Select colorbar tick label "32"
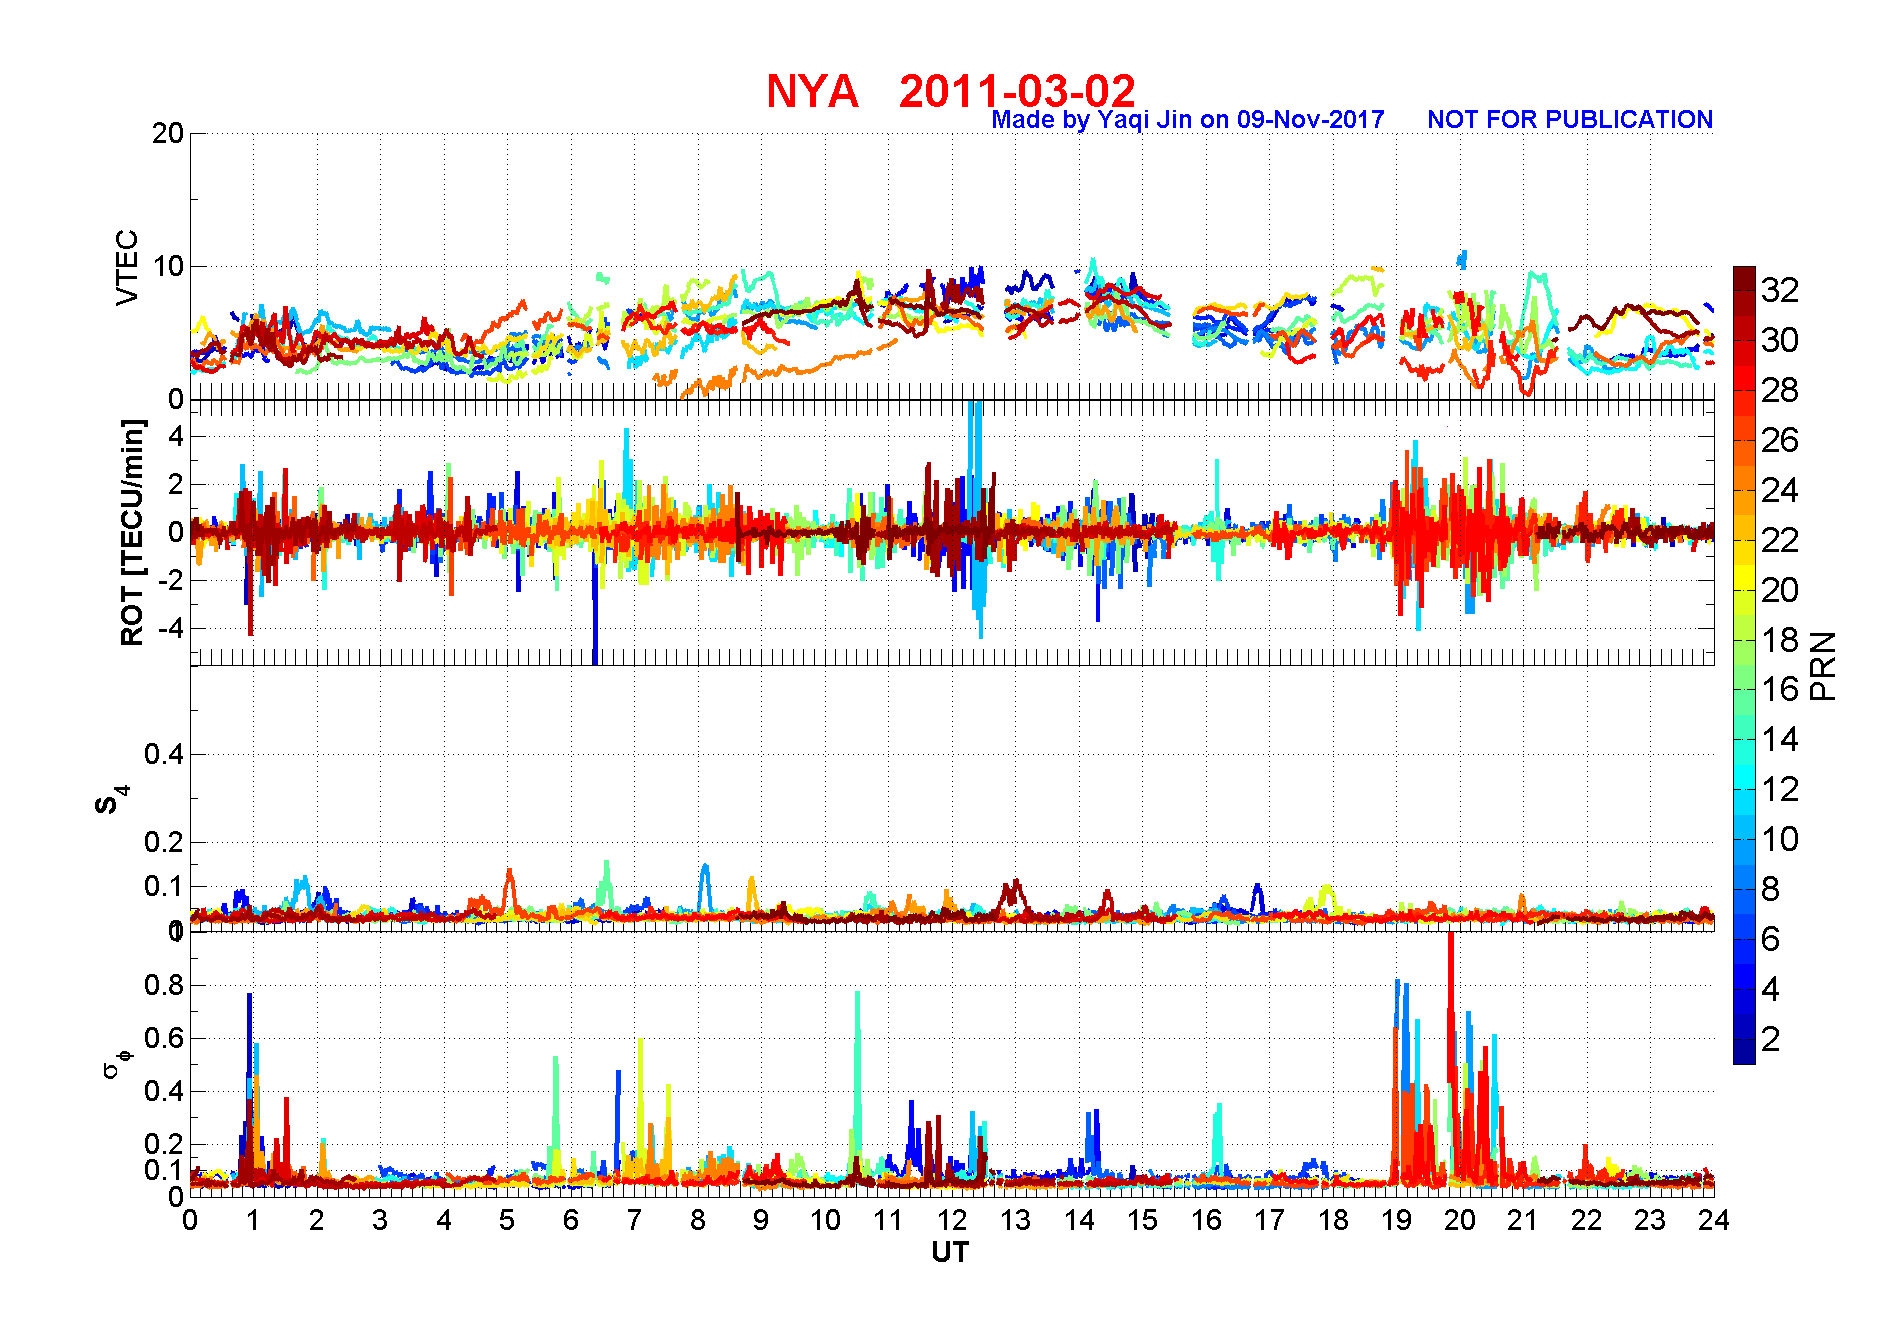 coord(1780,290)
